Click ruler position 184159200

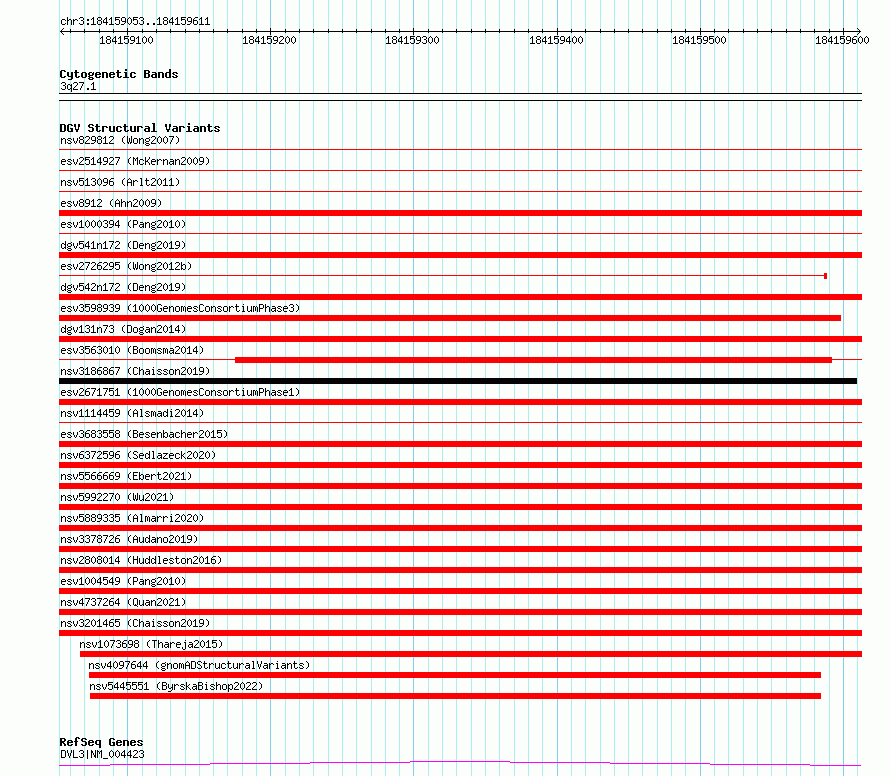pyautogui.click(x=269, y=40)
